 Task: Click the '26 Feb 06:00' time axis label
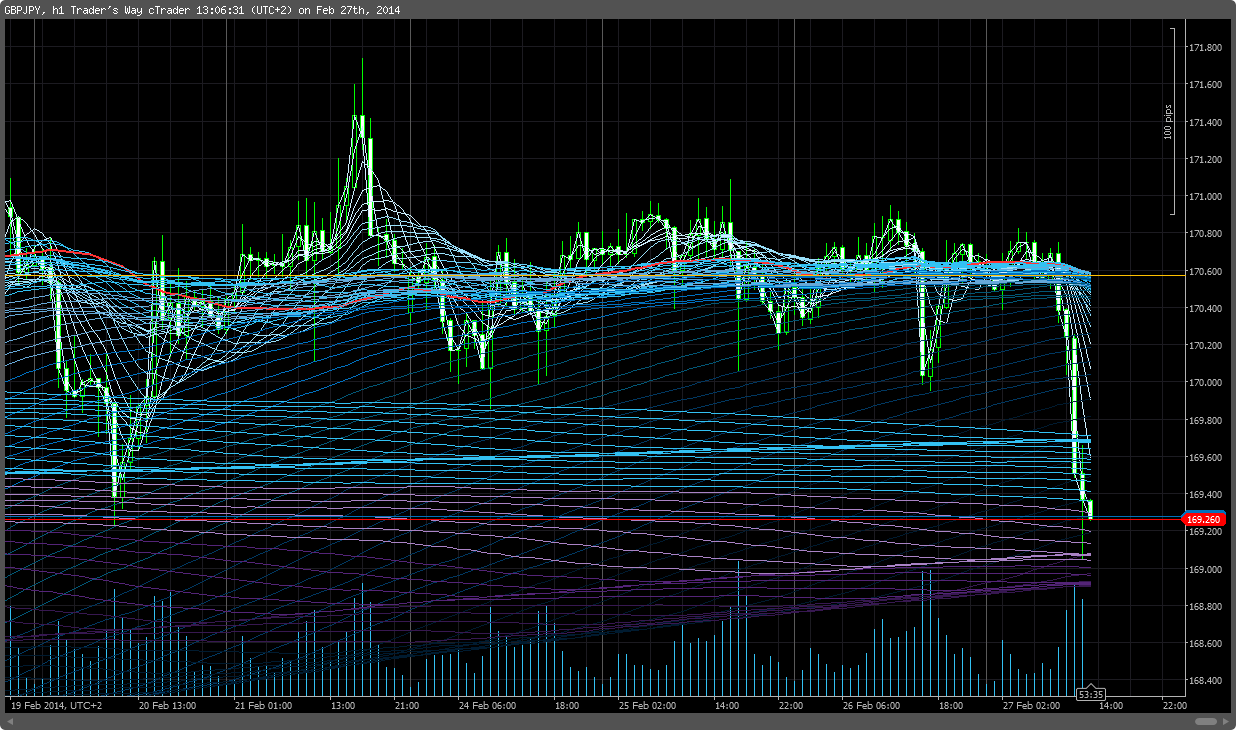[x=872, y=706]
